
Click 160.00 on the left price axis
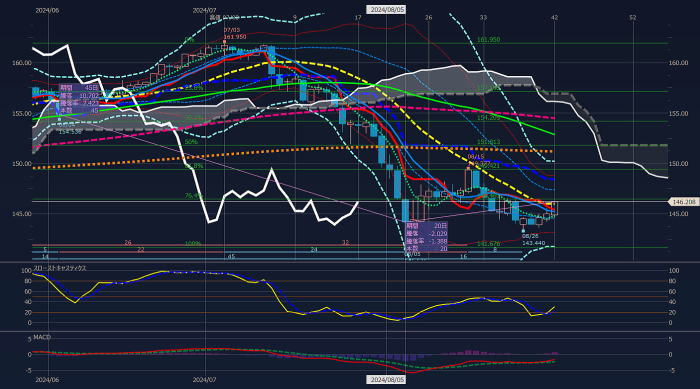pos(22,63)
